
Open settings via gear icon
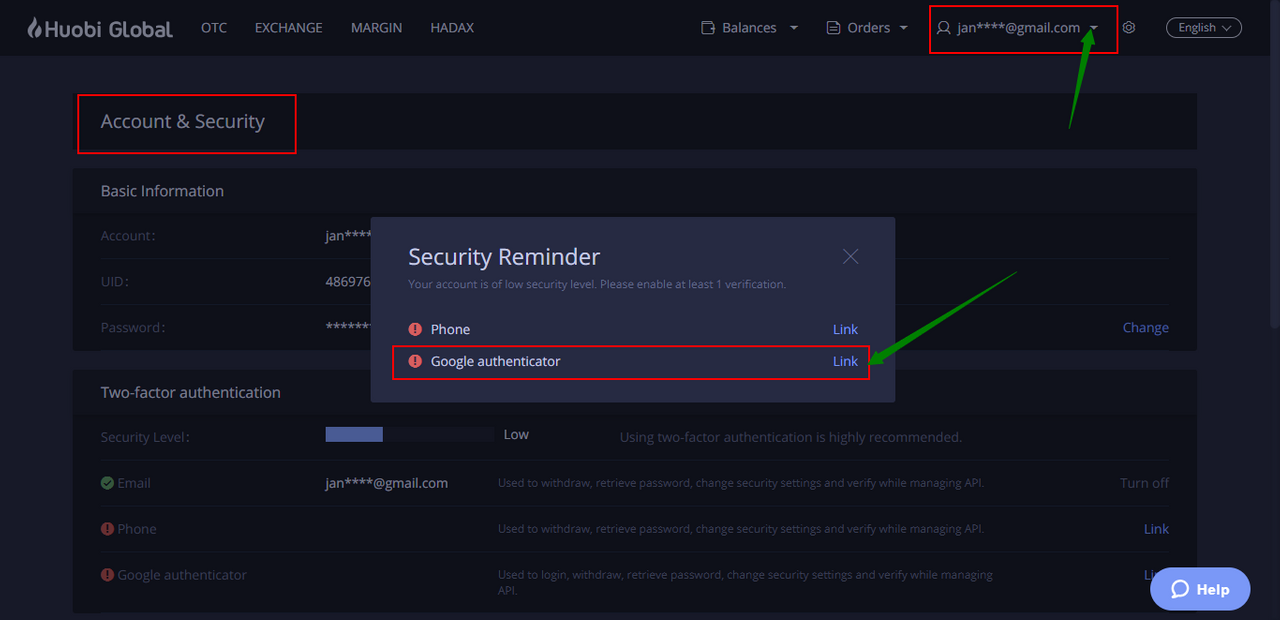click(1129, 28)
